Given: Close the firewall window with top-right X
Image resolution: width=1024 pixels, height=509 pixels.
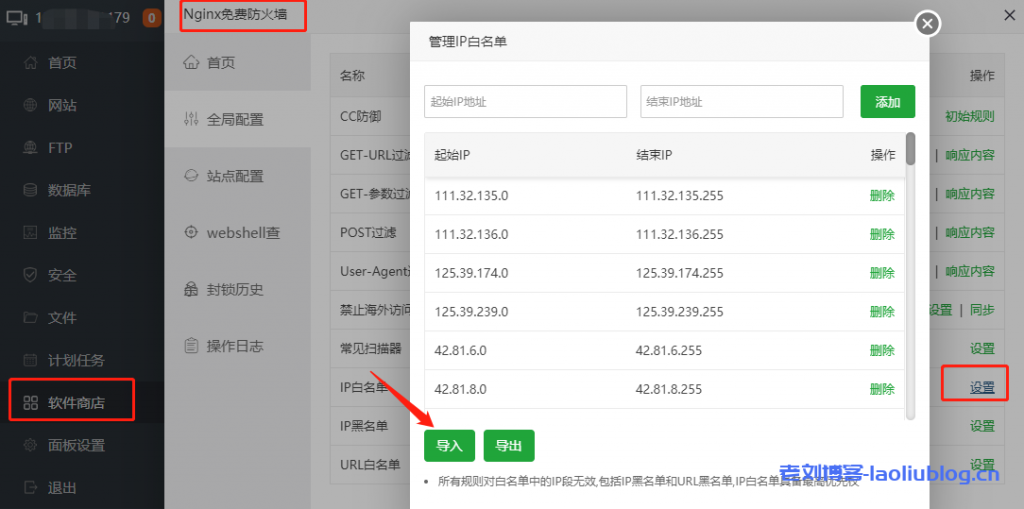Looking at the screenshot, I should [x=1009, y=17].
